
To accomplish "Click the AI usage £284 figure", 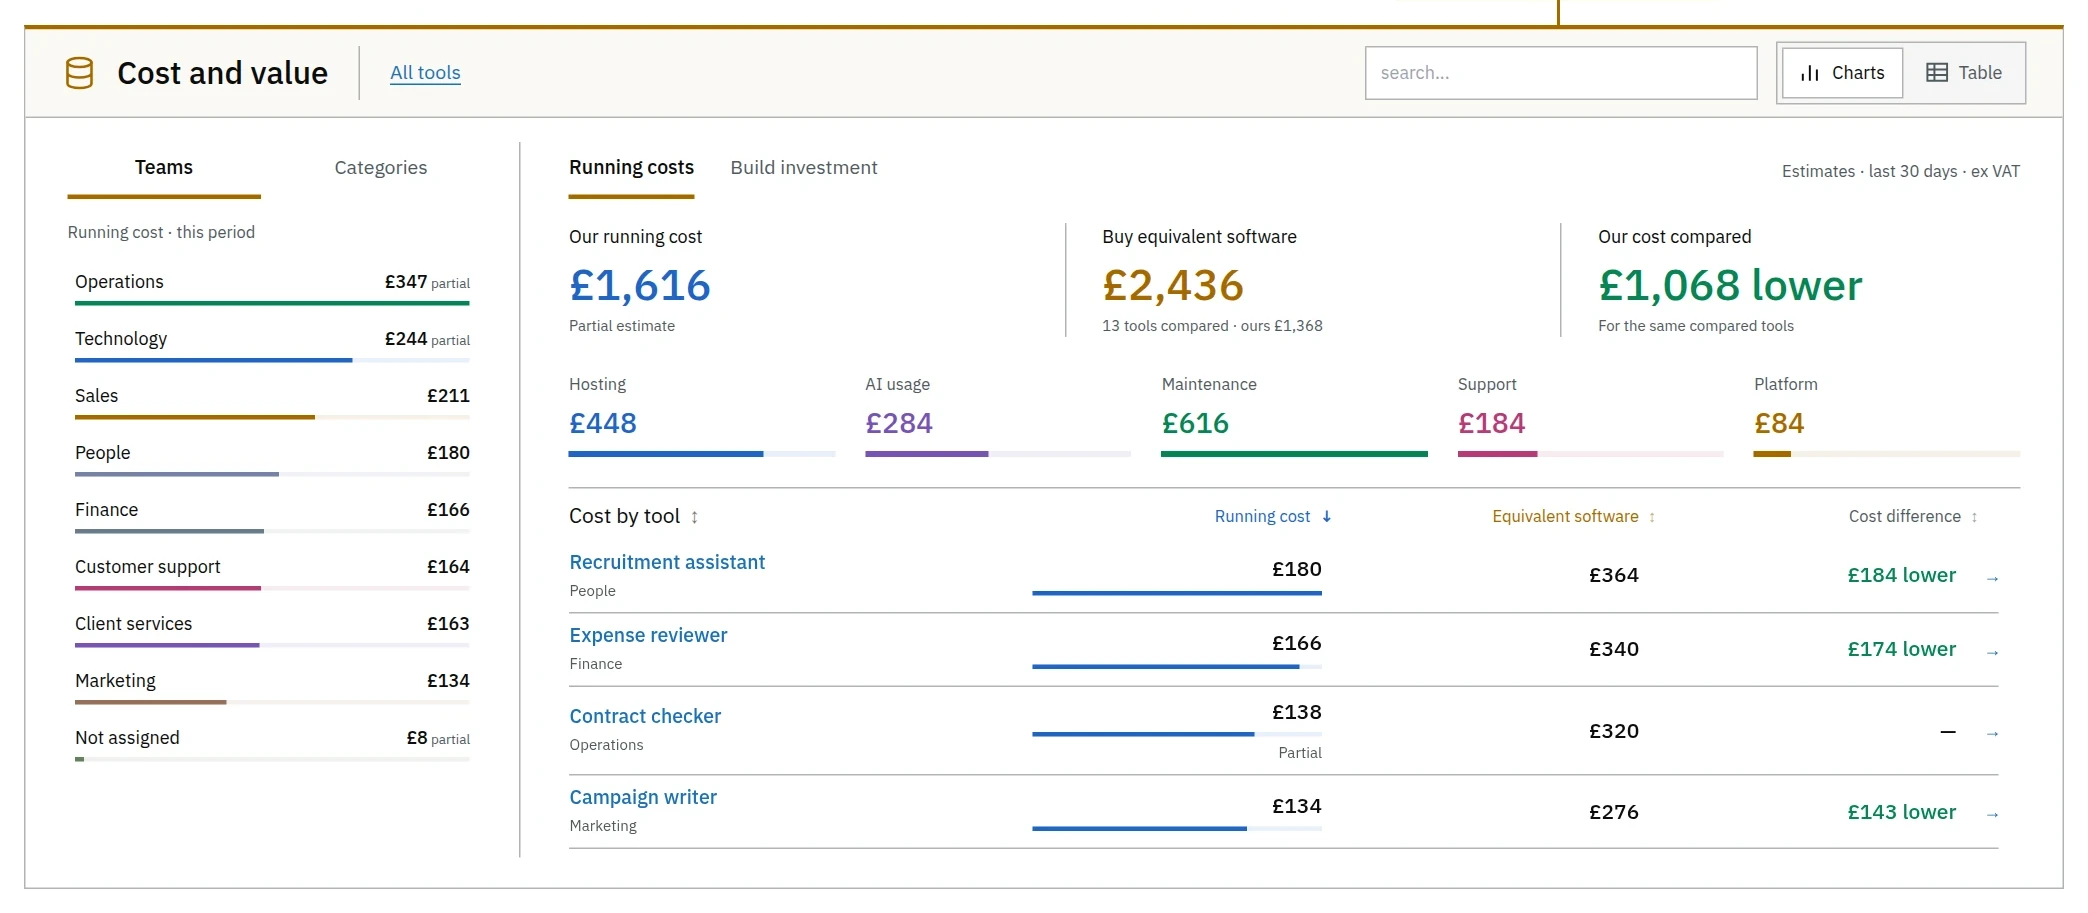I will point(899,423).
